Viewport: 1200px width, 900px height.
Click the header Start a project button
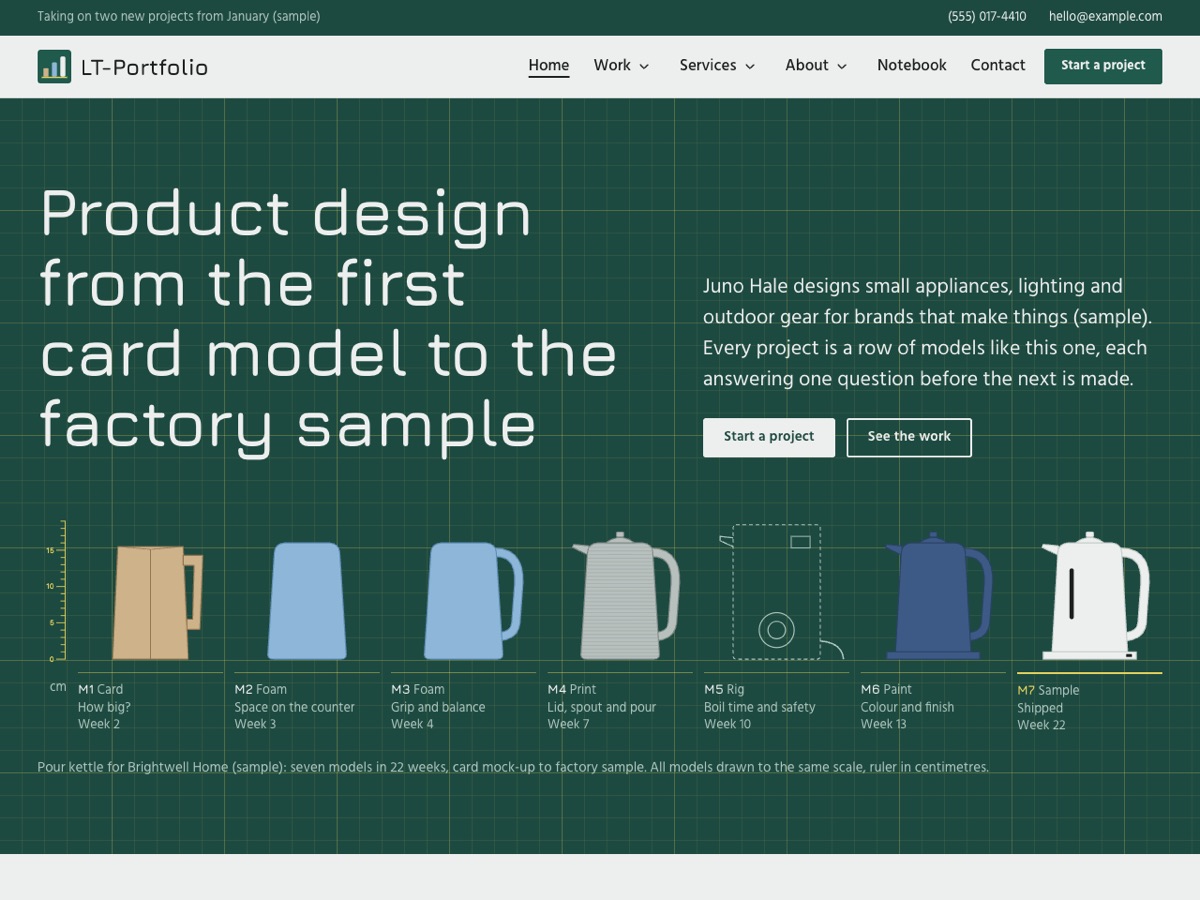click(1103, 66)
